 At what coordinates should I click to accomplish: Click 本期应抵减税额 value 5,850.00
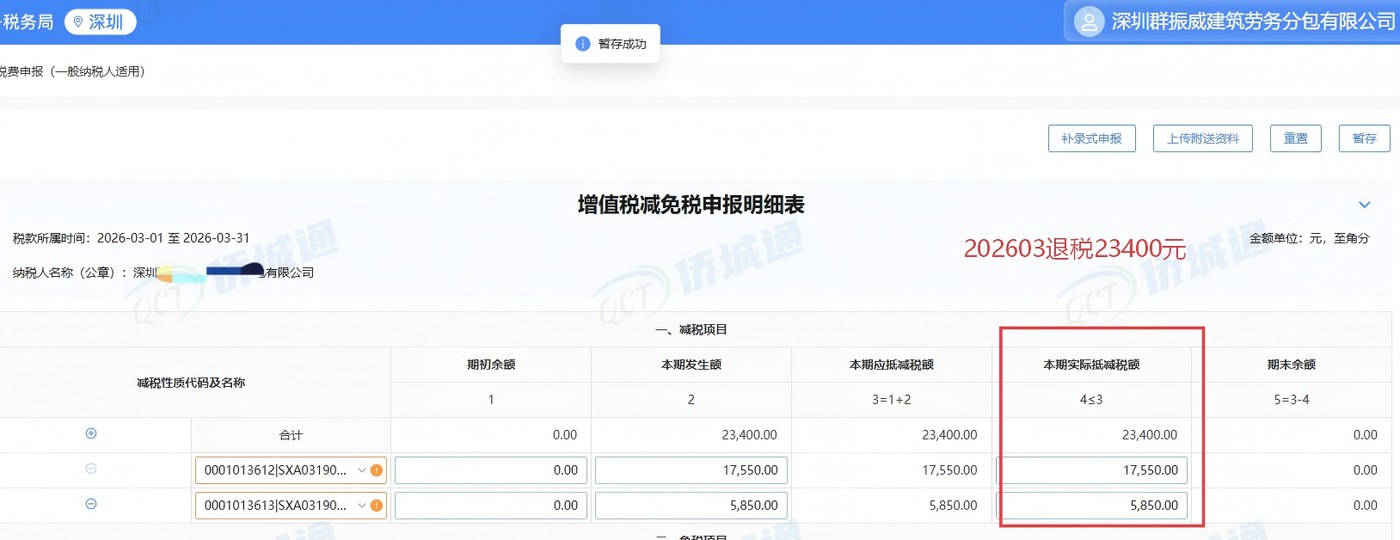[x=951, y=505]
